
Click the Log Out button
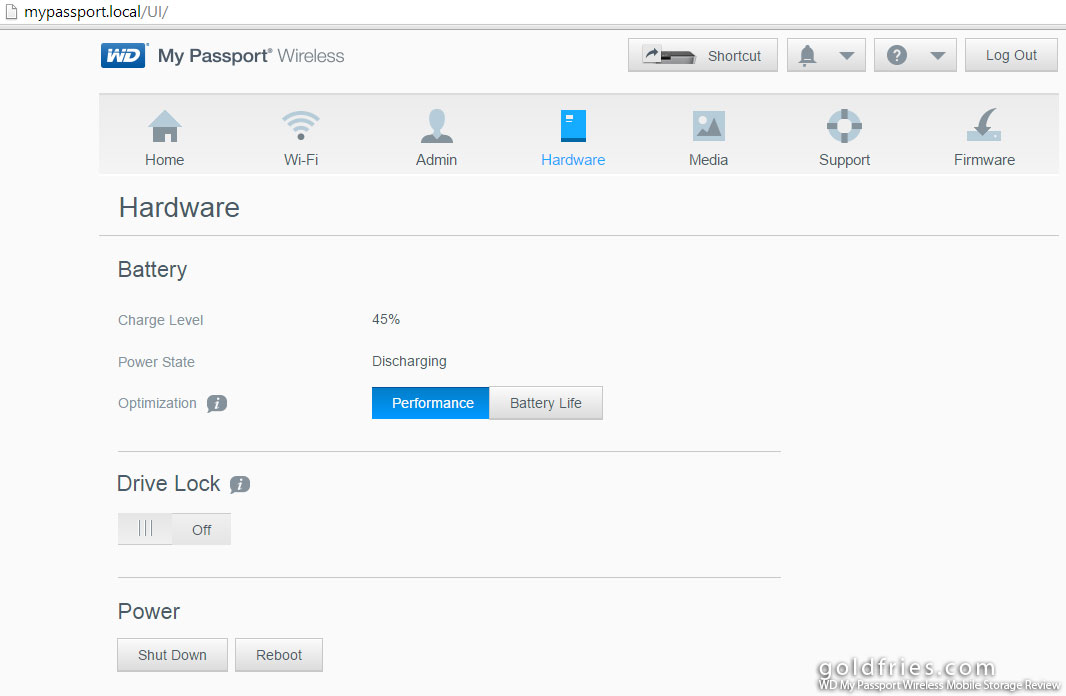[x=1011, y=55]
